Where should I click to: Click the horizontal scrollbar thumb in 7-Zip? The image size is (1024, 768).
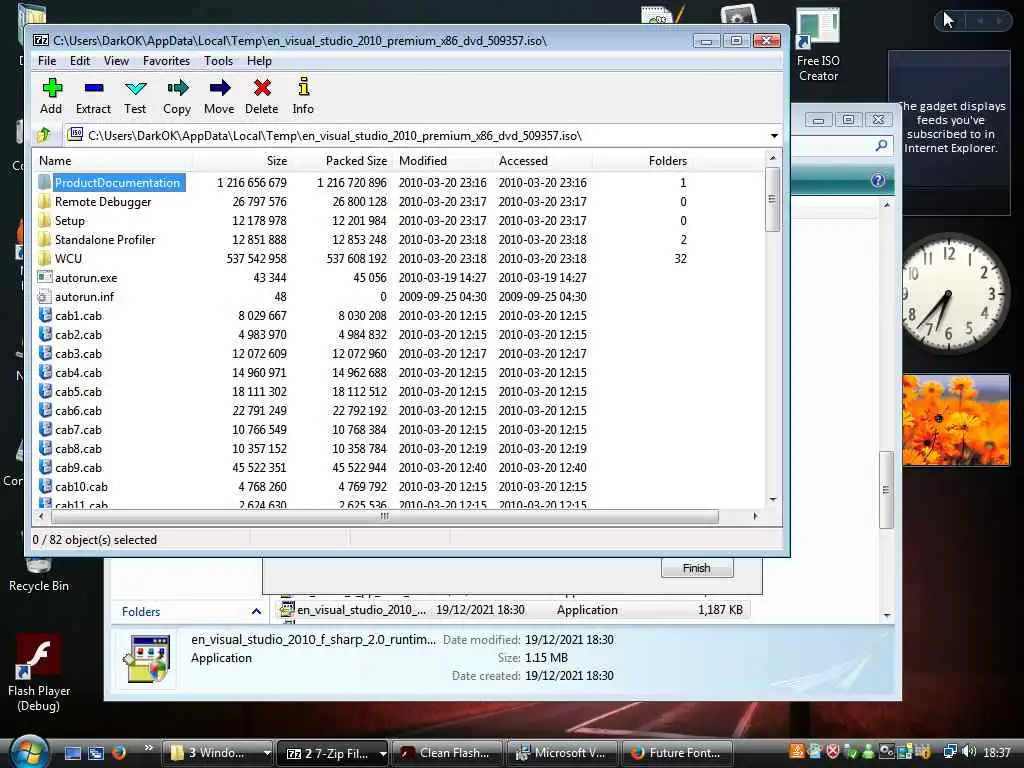tap(385, 517)
